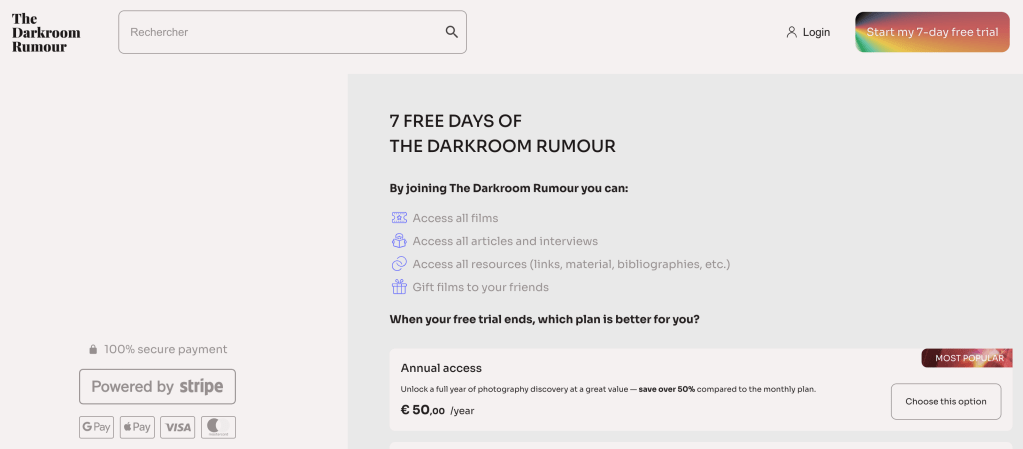Click the Google Pay badge
Image resolution: width=1023 pixels, height=449 pixels.
[x=97, y=427]
